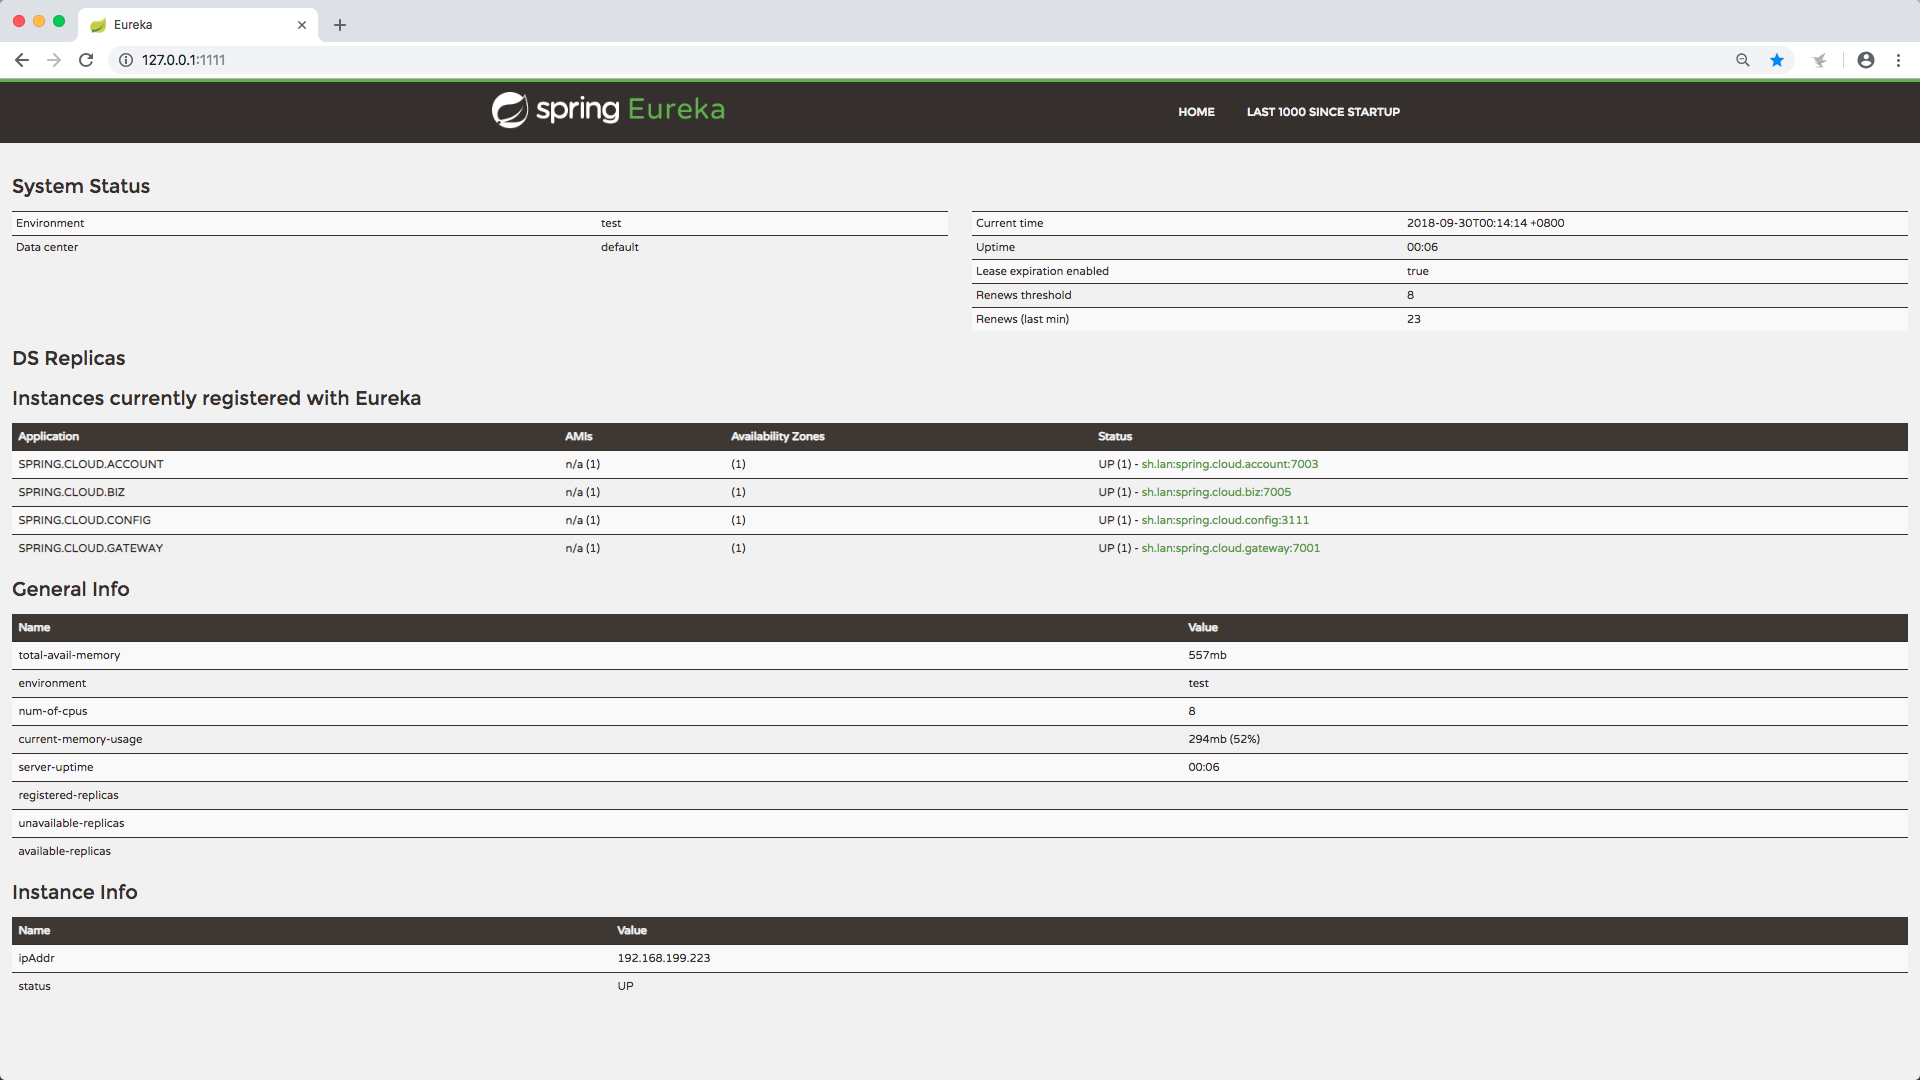Image resolution: width=1920 pixels, height=1080 pixels.
Task: Open the spring.cloud.config:3111 instance link
Action: [1225, 520]
